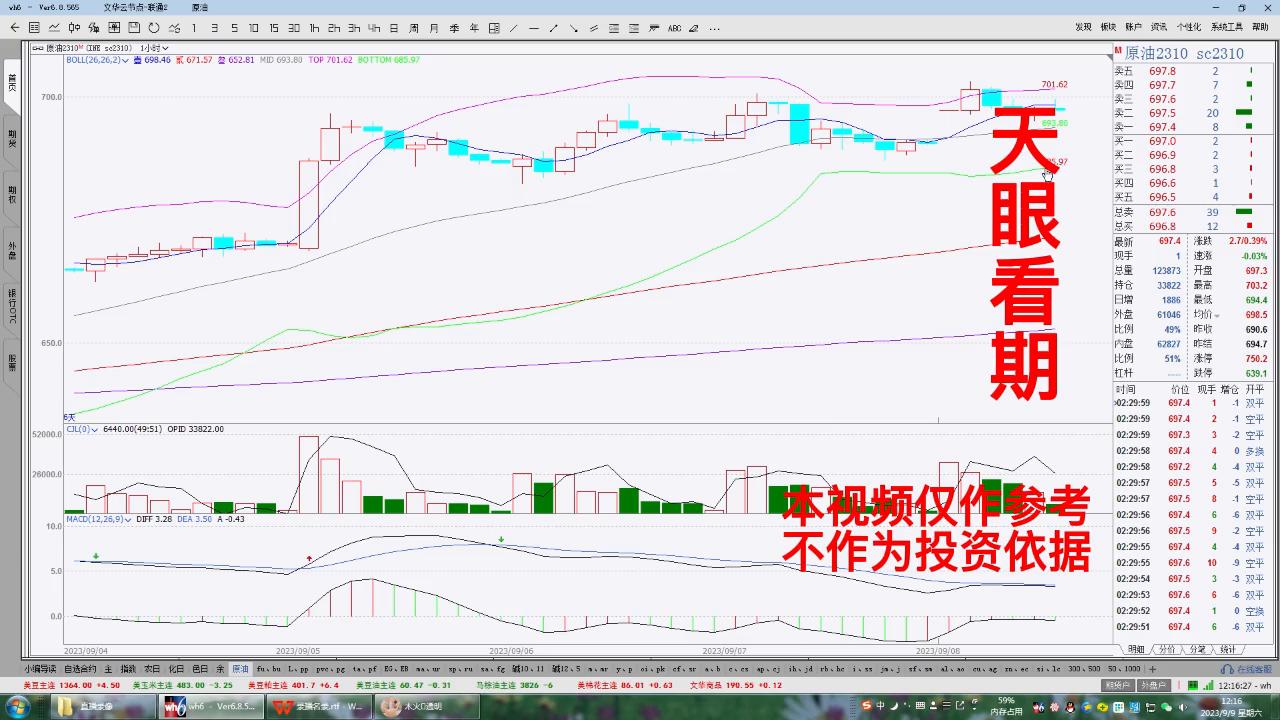Select the trend line drawing tool
This screenshot has width=1280, height=720.
(x=513, y=29)
